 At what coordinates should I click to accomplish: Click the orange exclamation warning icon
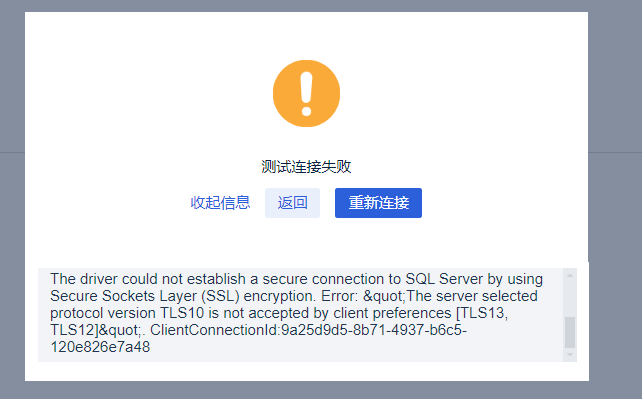pyautogui.click(x=306, y=93)
